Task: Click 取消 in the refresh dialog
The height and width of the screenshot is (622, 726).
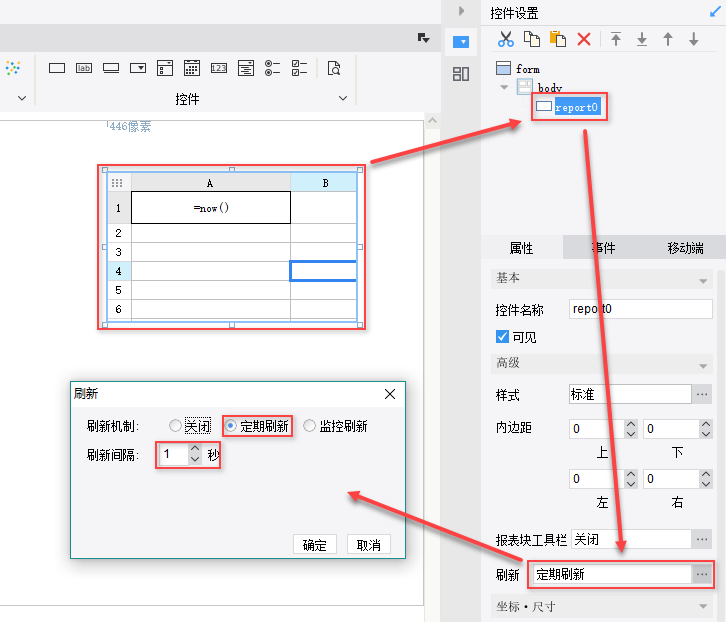Action: click(x=369, y=545)
